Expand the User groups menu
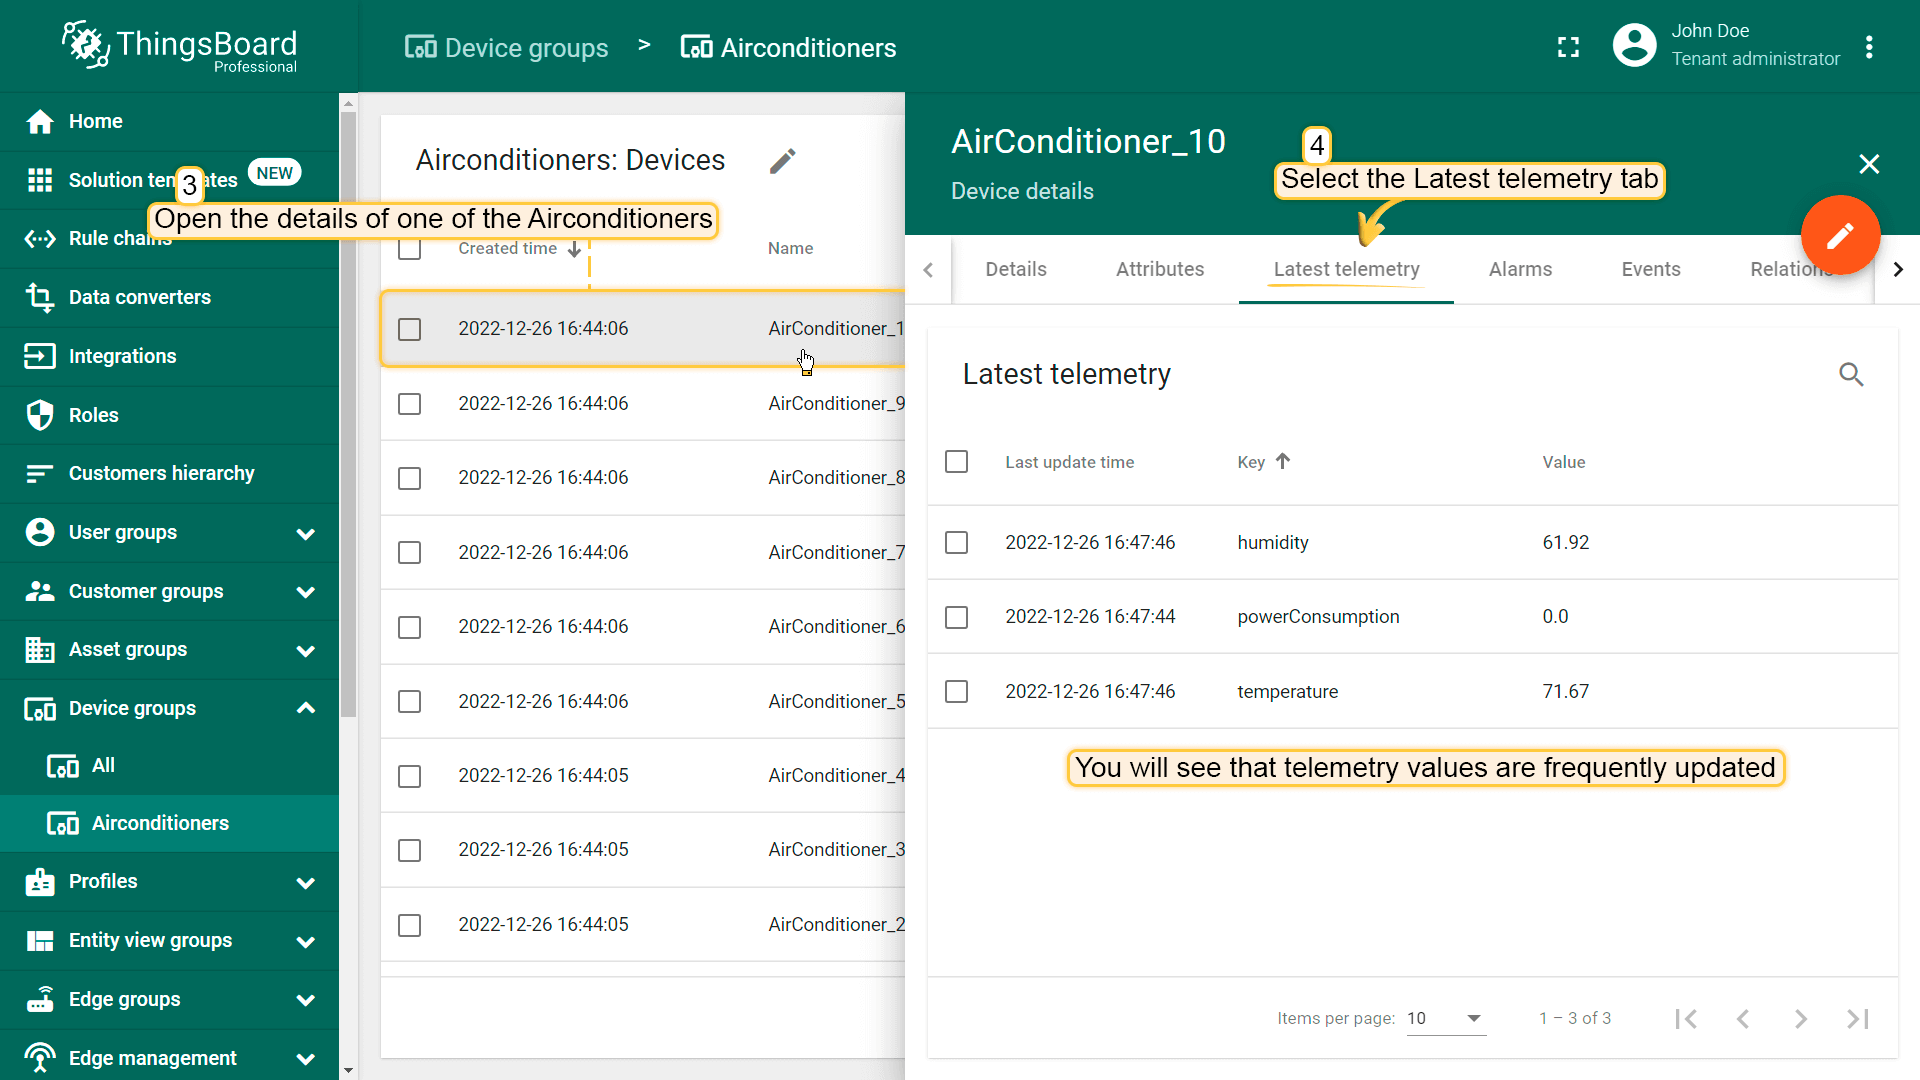1920x1080 pixels. [x=306, y=533]
